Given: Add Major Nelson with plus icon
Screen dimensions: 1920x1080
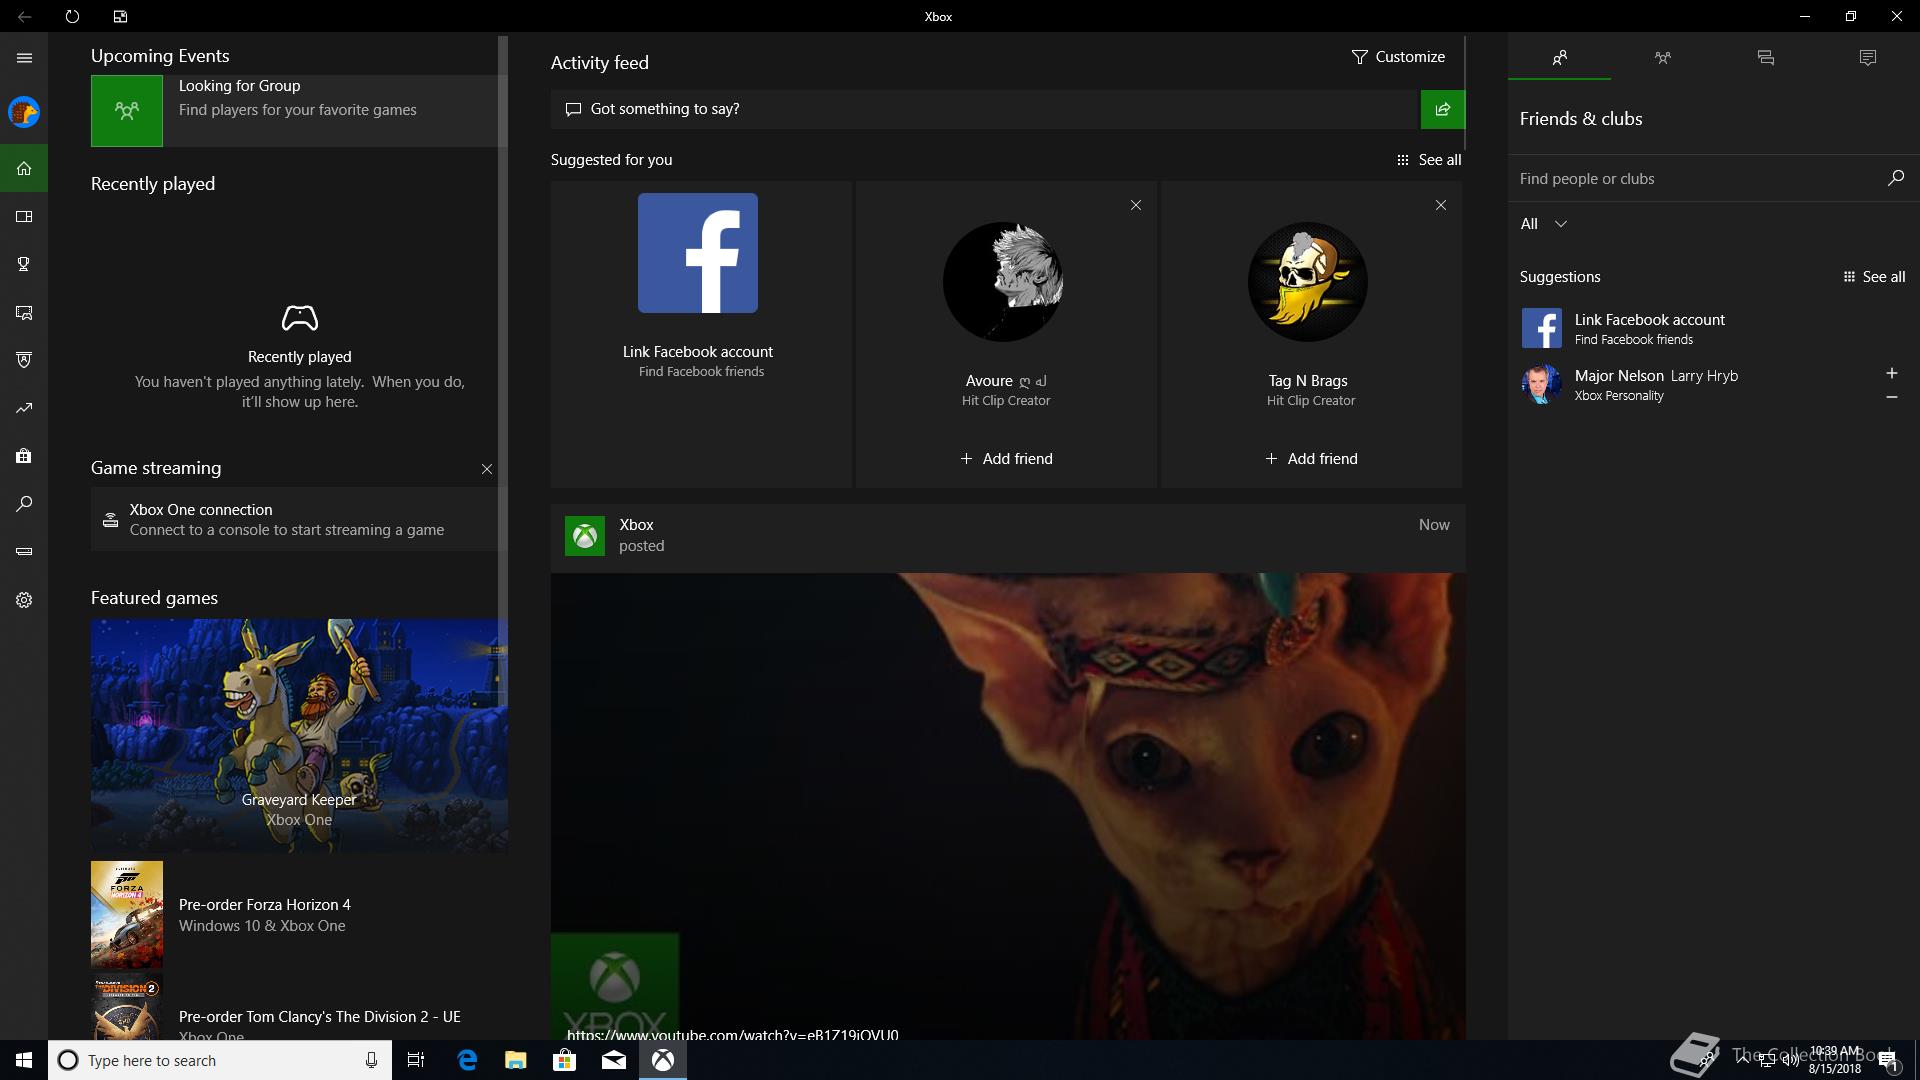Looking at the screenshot, I should [x=1891, y=373].
